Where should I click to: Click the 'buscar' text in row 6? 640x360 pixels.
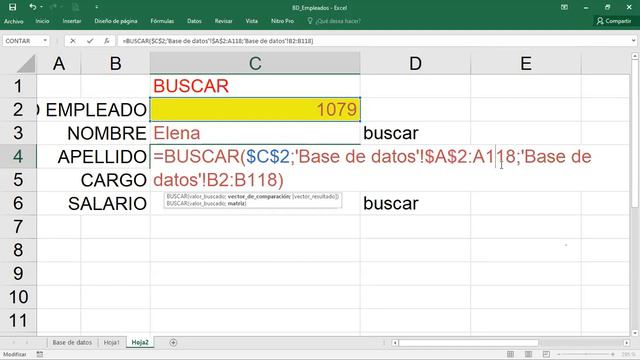[391, 204]
